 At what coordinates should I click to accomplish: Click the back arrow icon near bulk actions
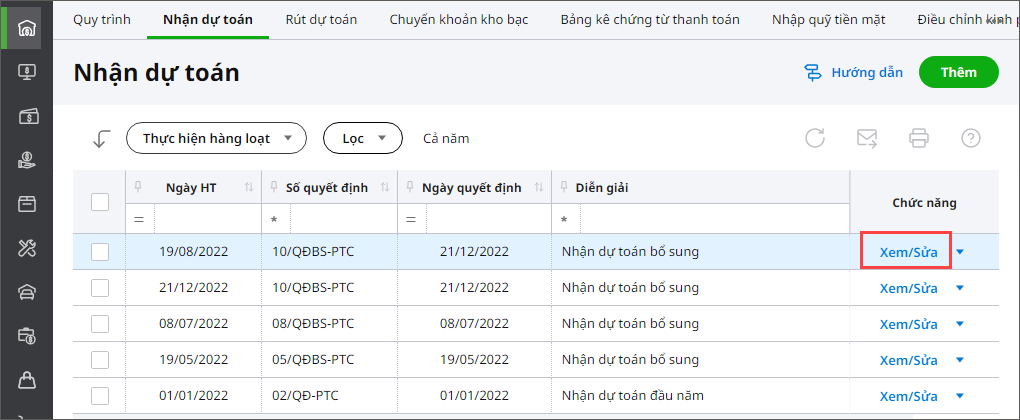[100, 139]
